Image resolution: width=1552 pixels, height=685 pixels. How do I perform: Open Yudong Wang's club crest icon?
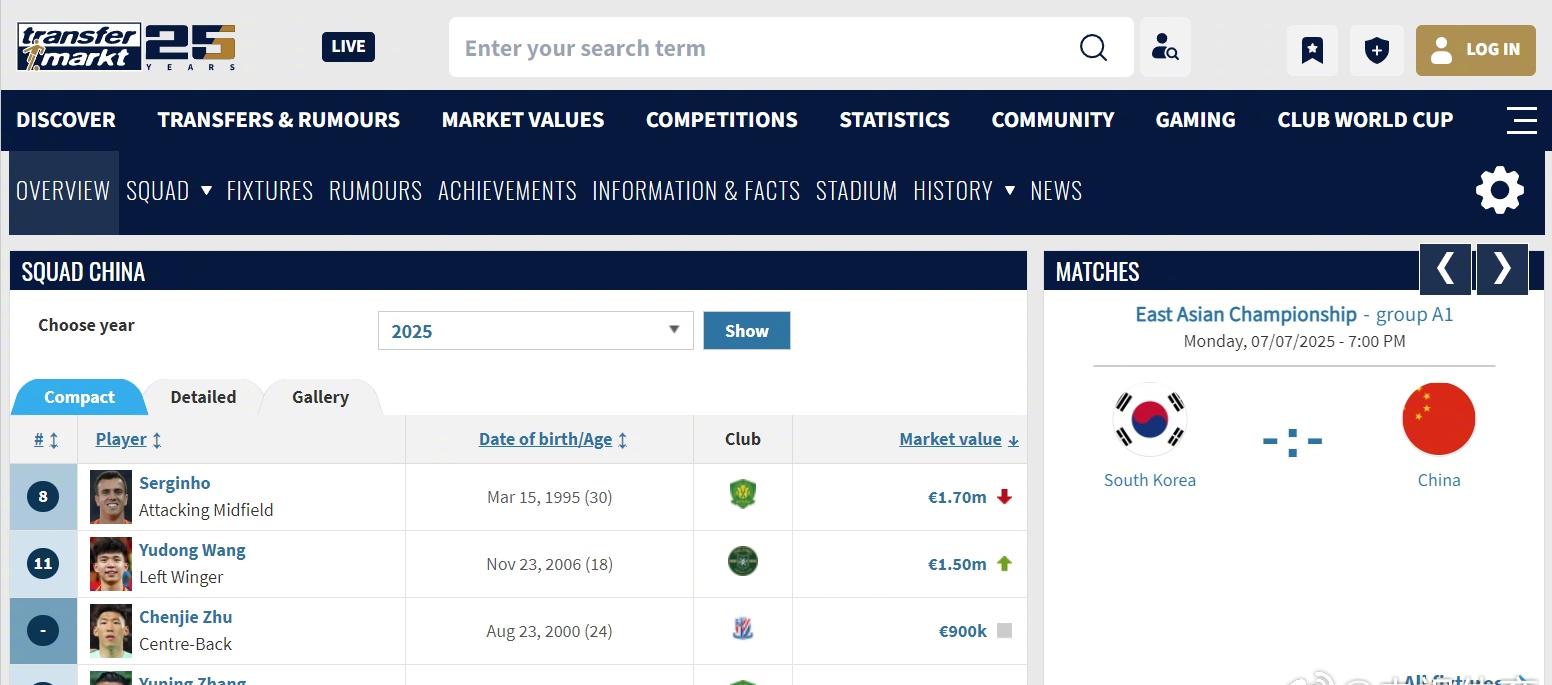point(742,561)
